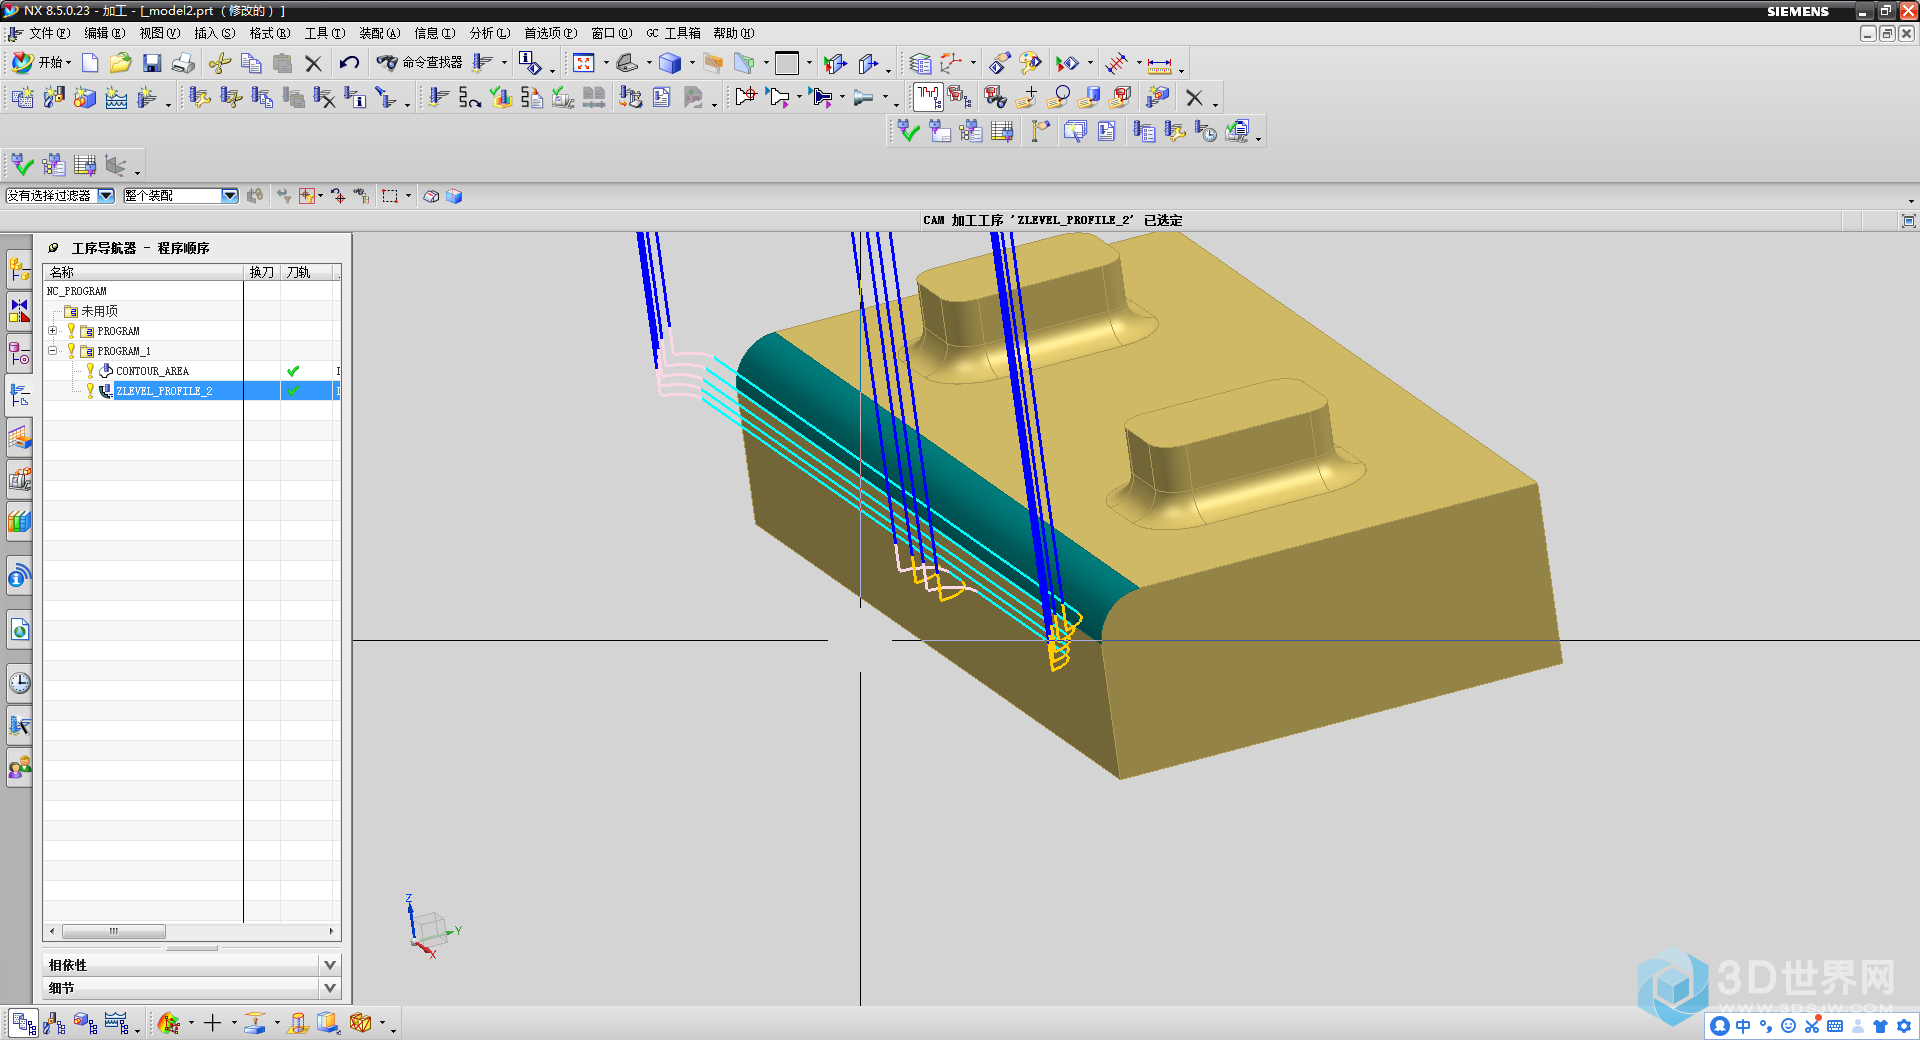1920x1040 pixels.
Task: Click the 换刀 column header
Action: [x=262, y=272]
